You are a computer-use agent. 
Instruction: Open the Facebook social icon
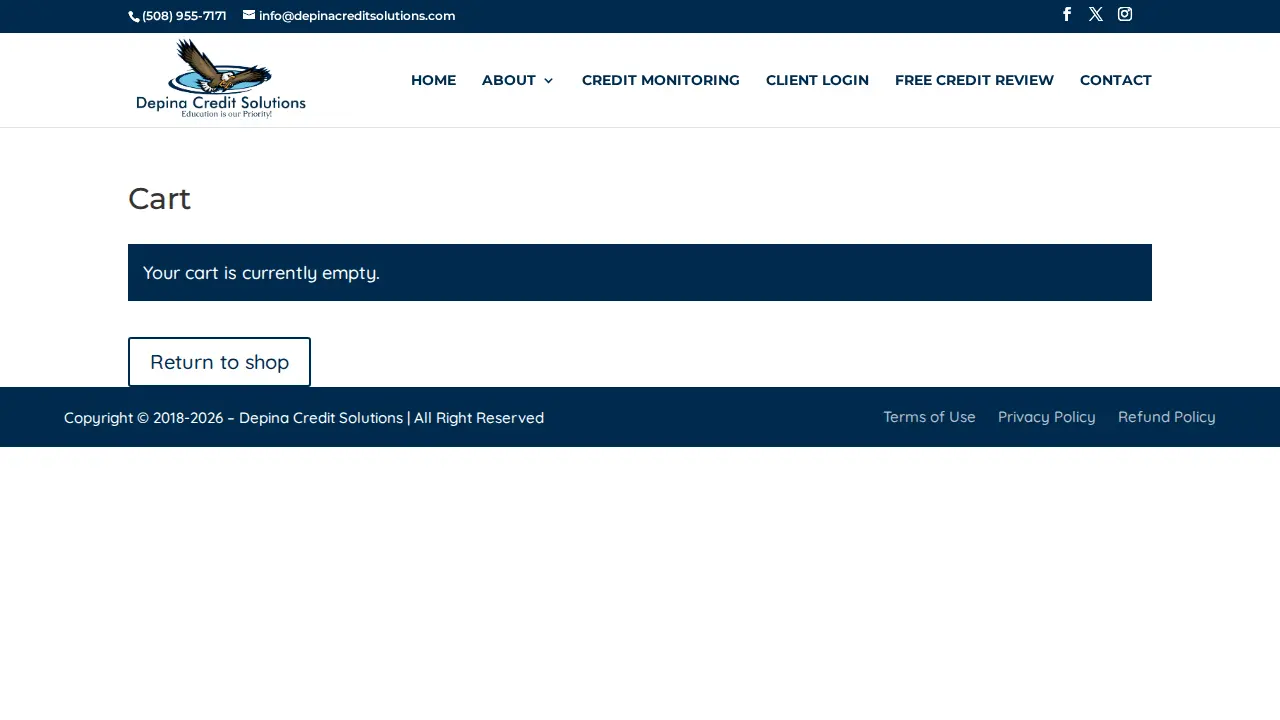coord(1067,14)
